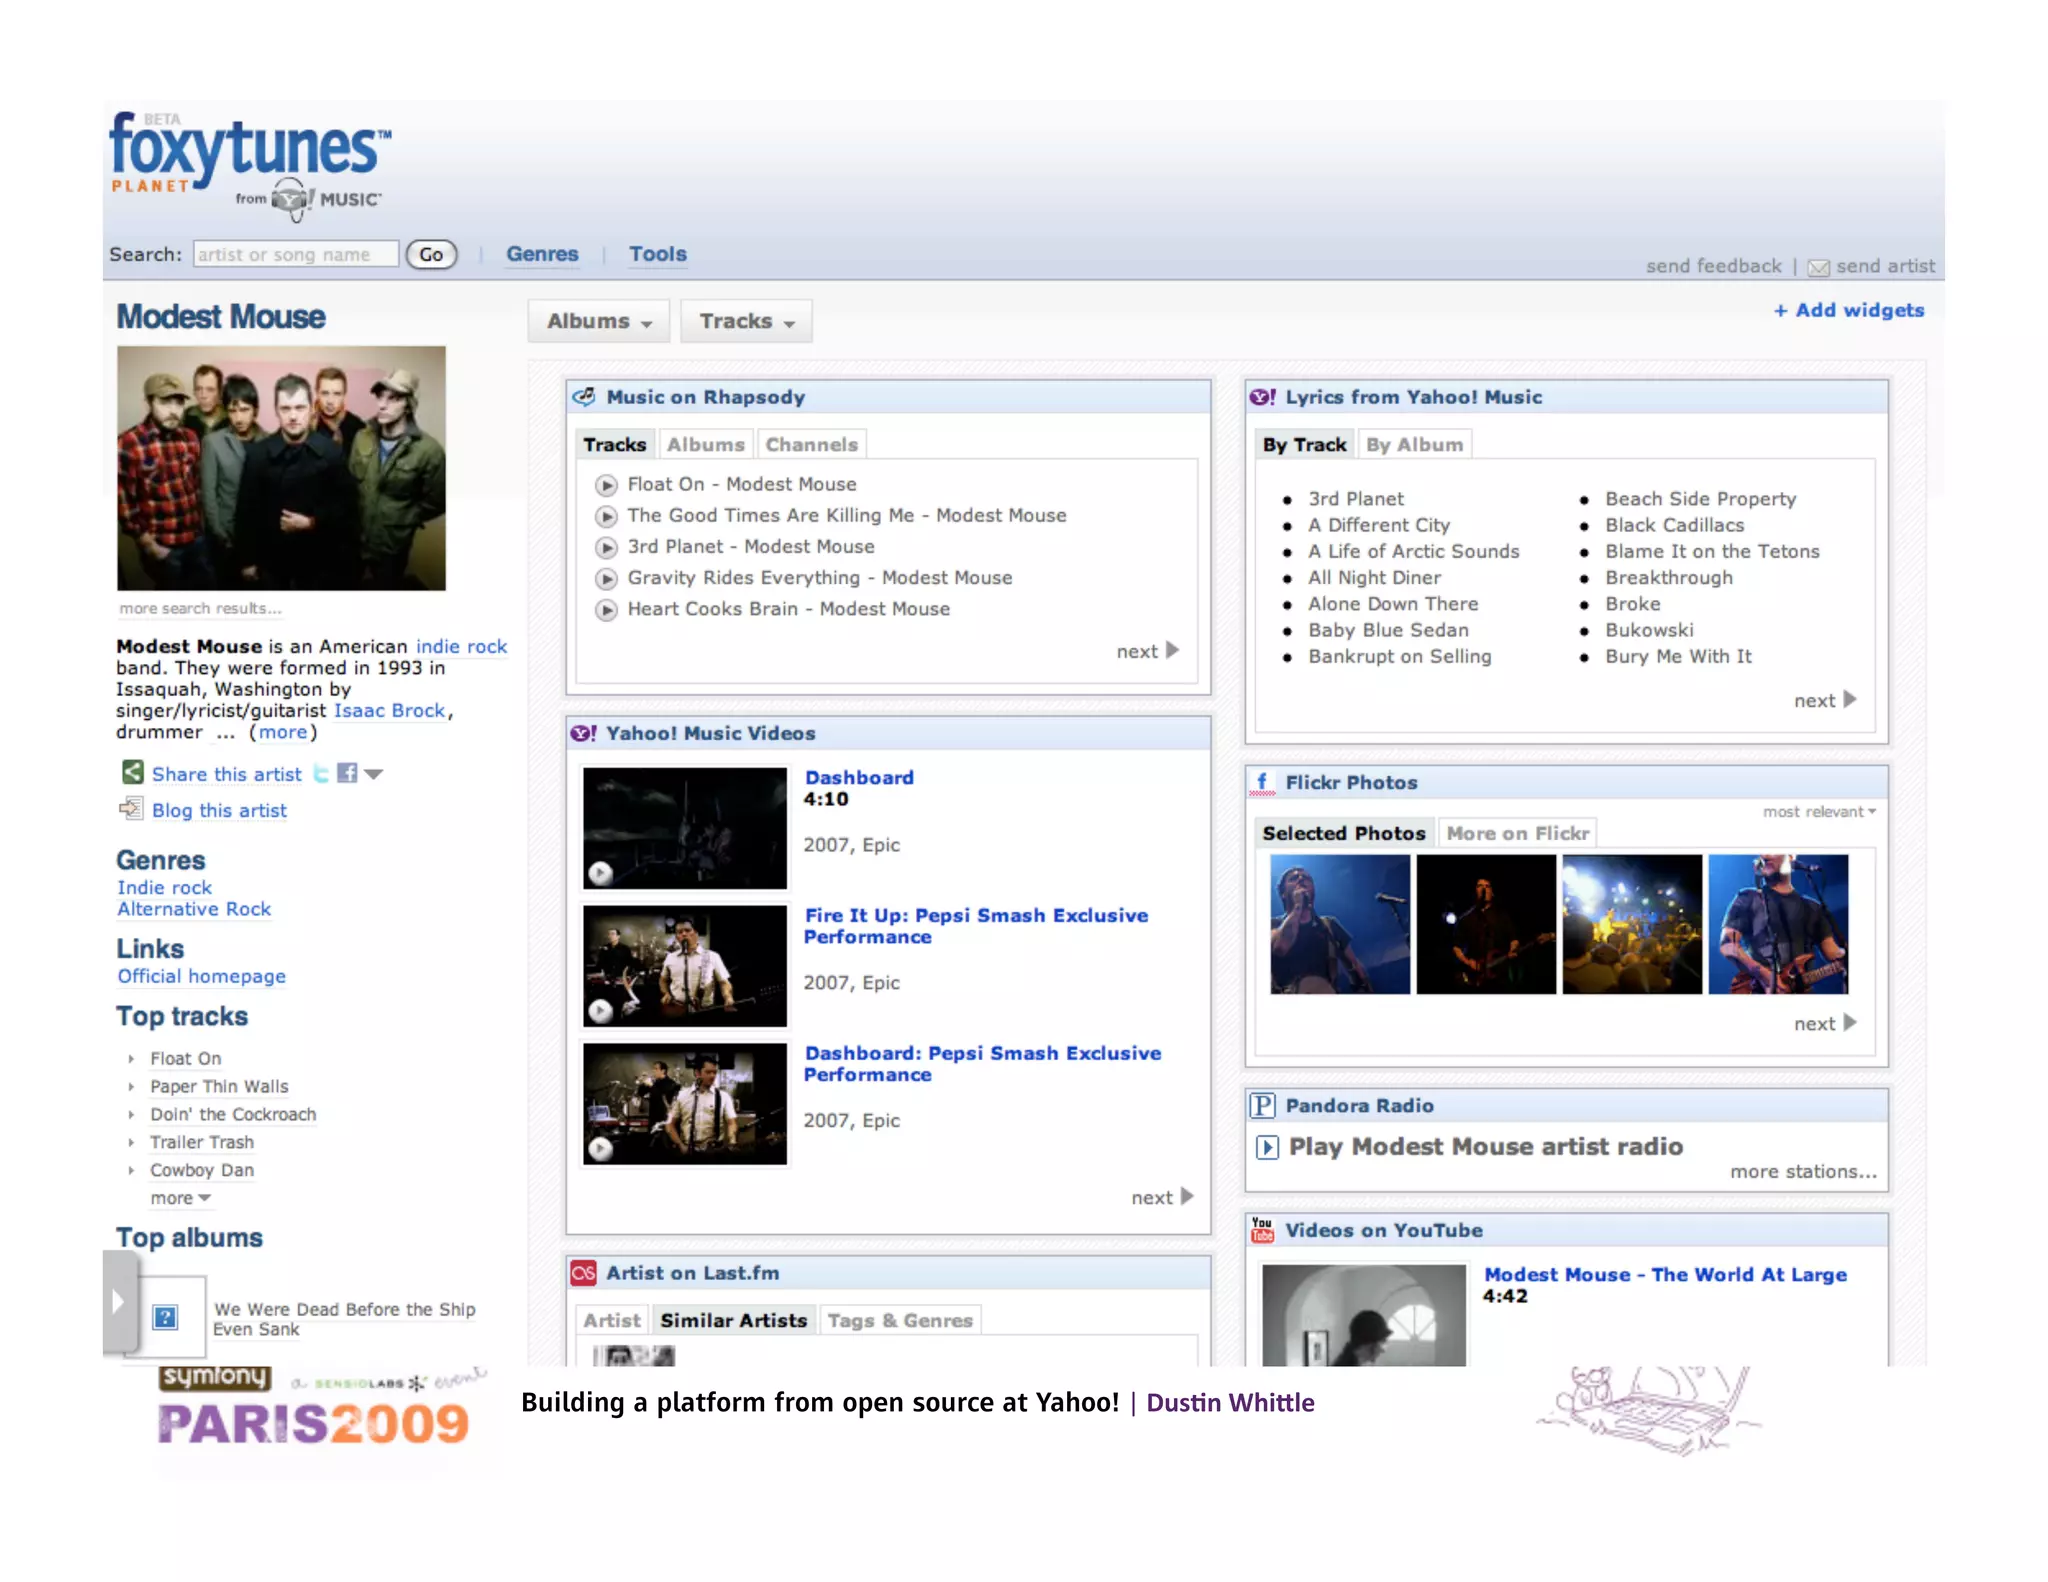Open Fire It Up video thumbnail
The width and height of the screenshot is (2048, 1582).
click(x=685, y=966)
